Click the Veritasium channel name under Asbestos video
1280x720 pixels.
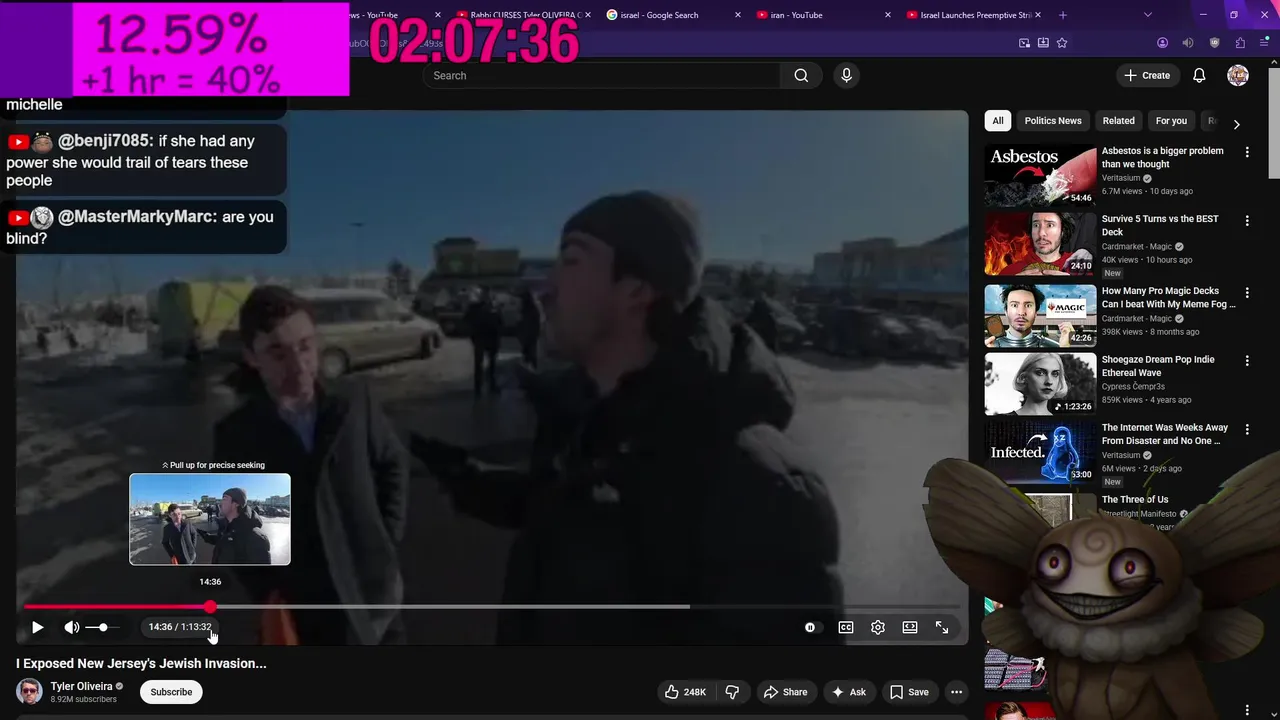tap(1121, 178)
